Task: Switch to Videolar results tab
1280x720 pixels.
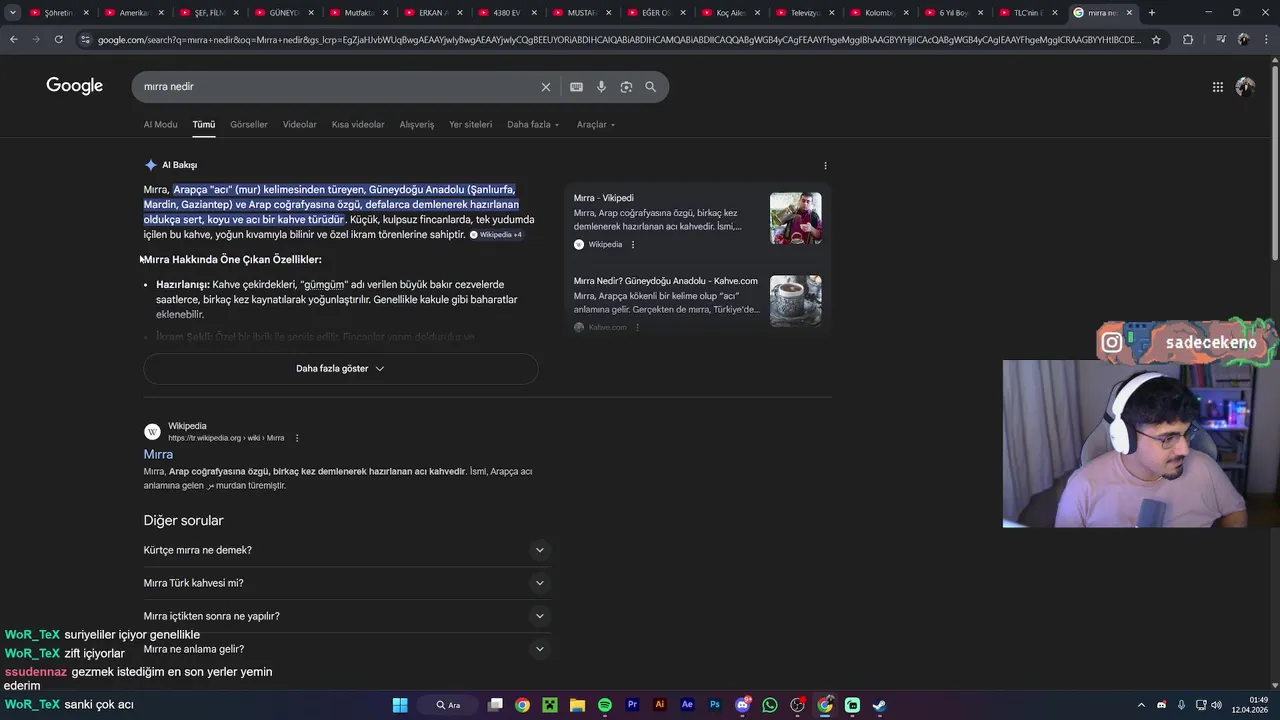Action: [300, 125]
